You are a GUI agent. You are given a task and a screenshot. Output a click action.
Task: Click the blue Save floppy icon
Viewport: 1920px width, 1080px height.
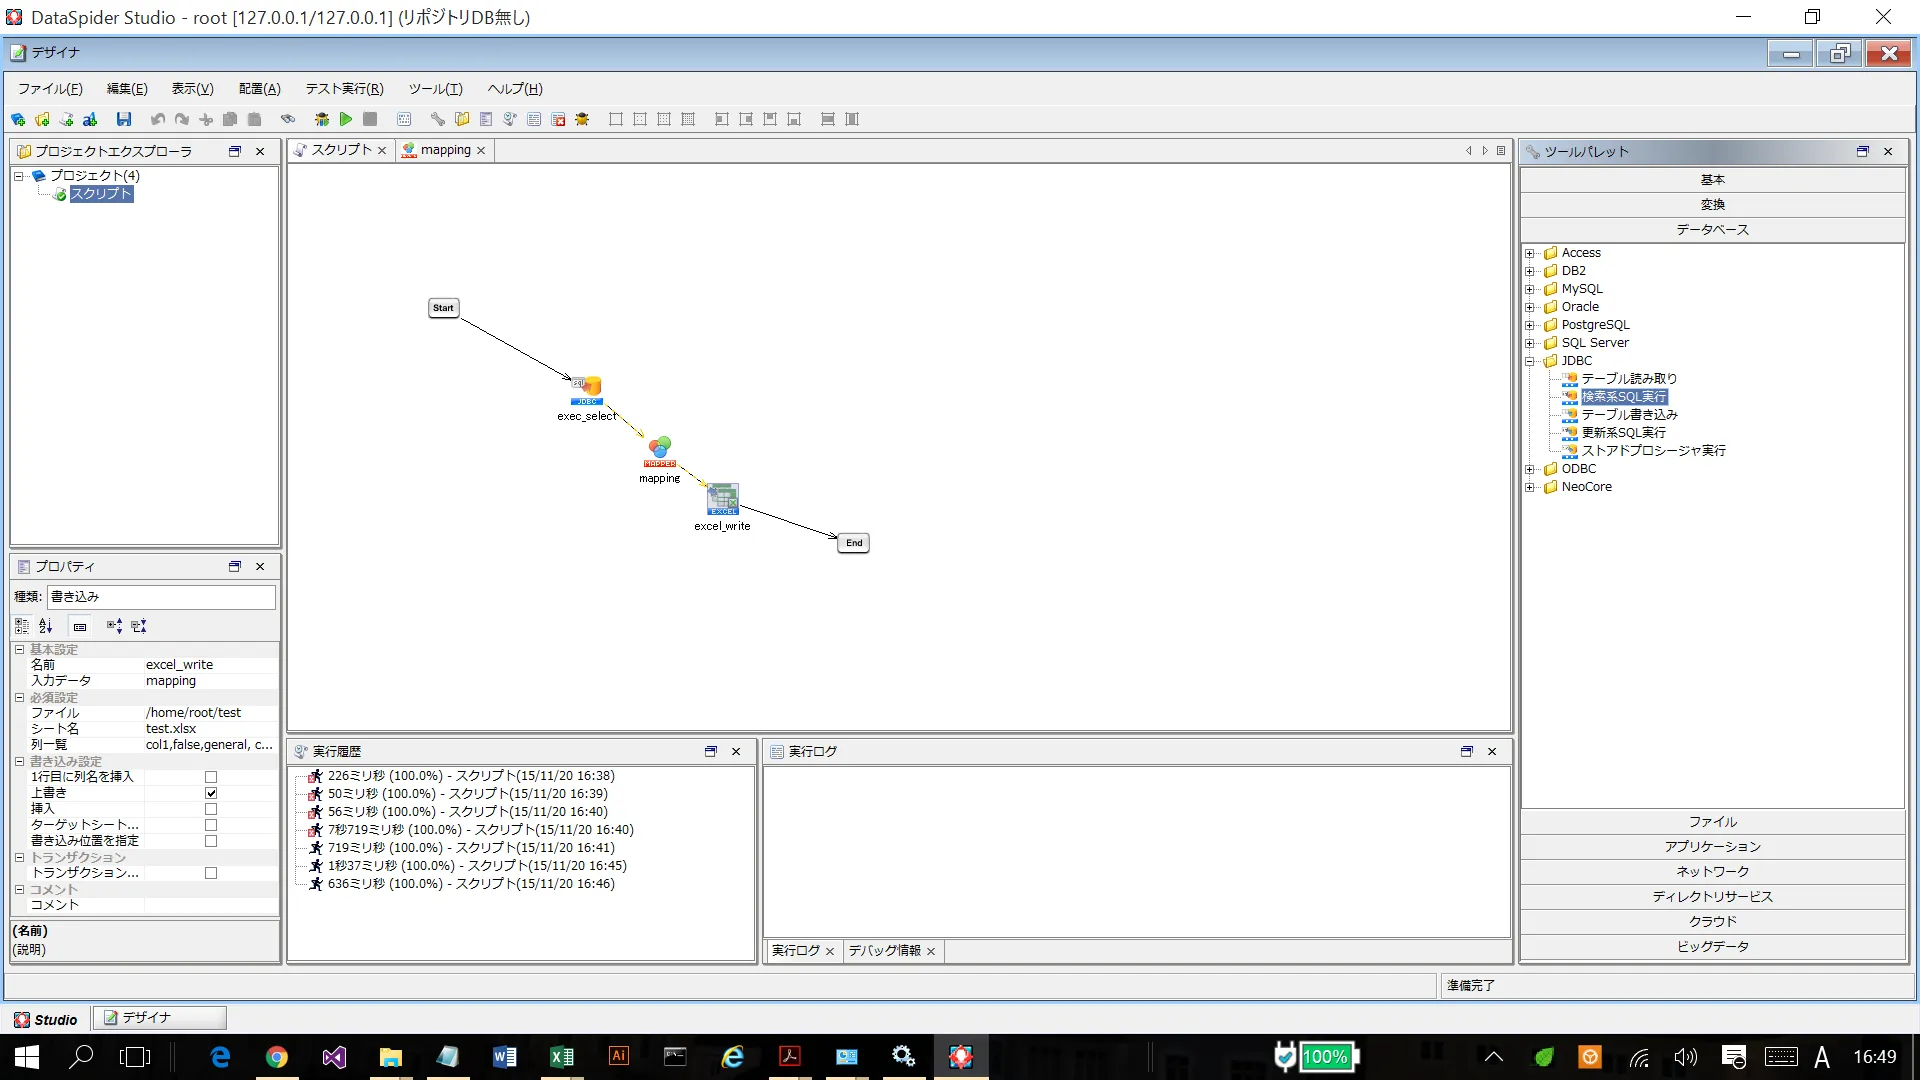coord(124,119)
